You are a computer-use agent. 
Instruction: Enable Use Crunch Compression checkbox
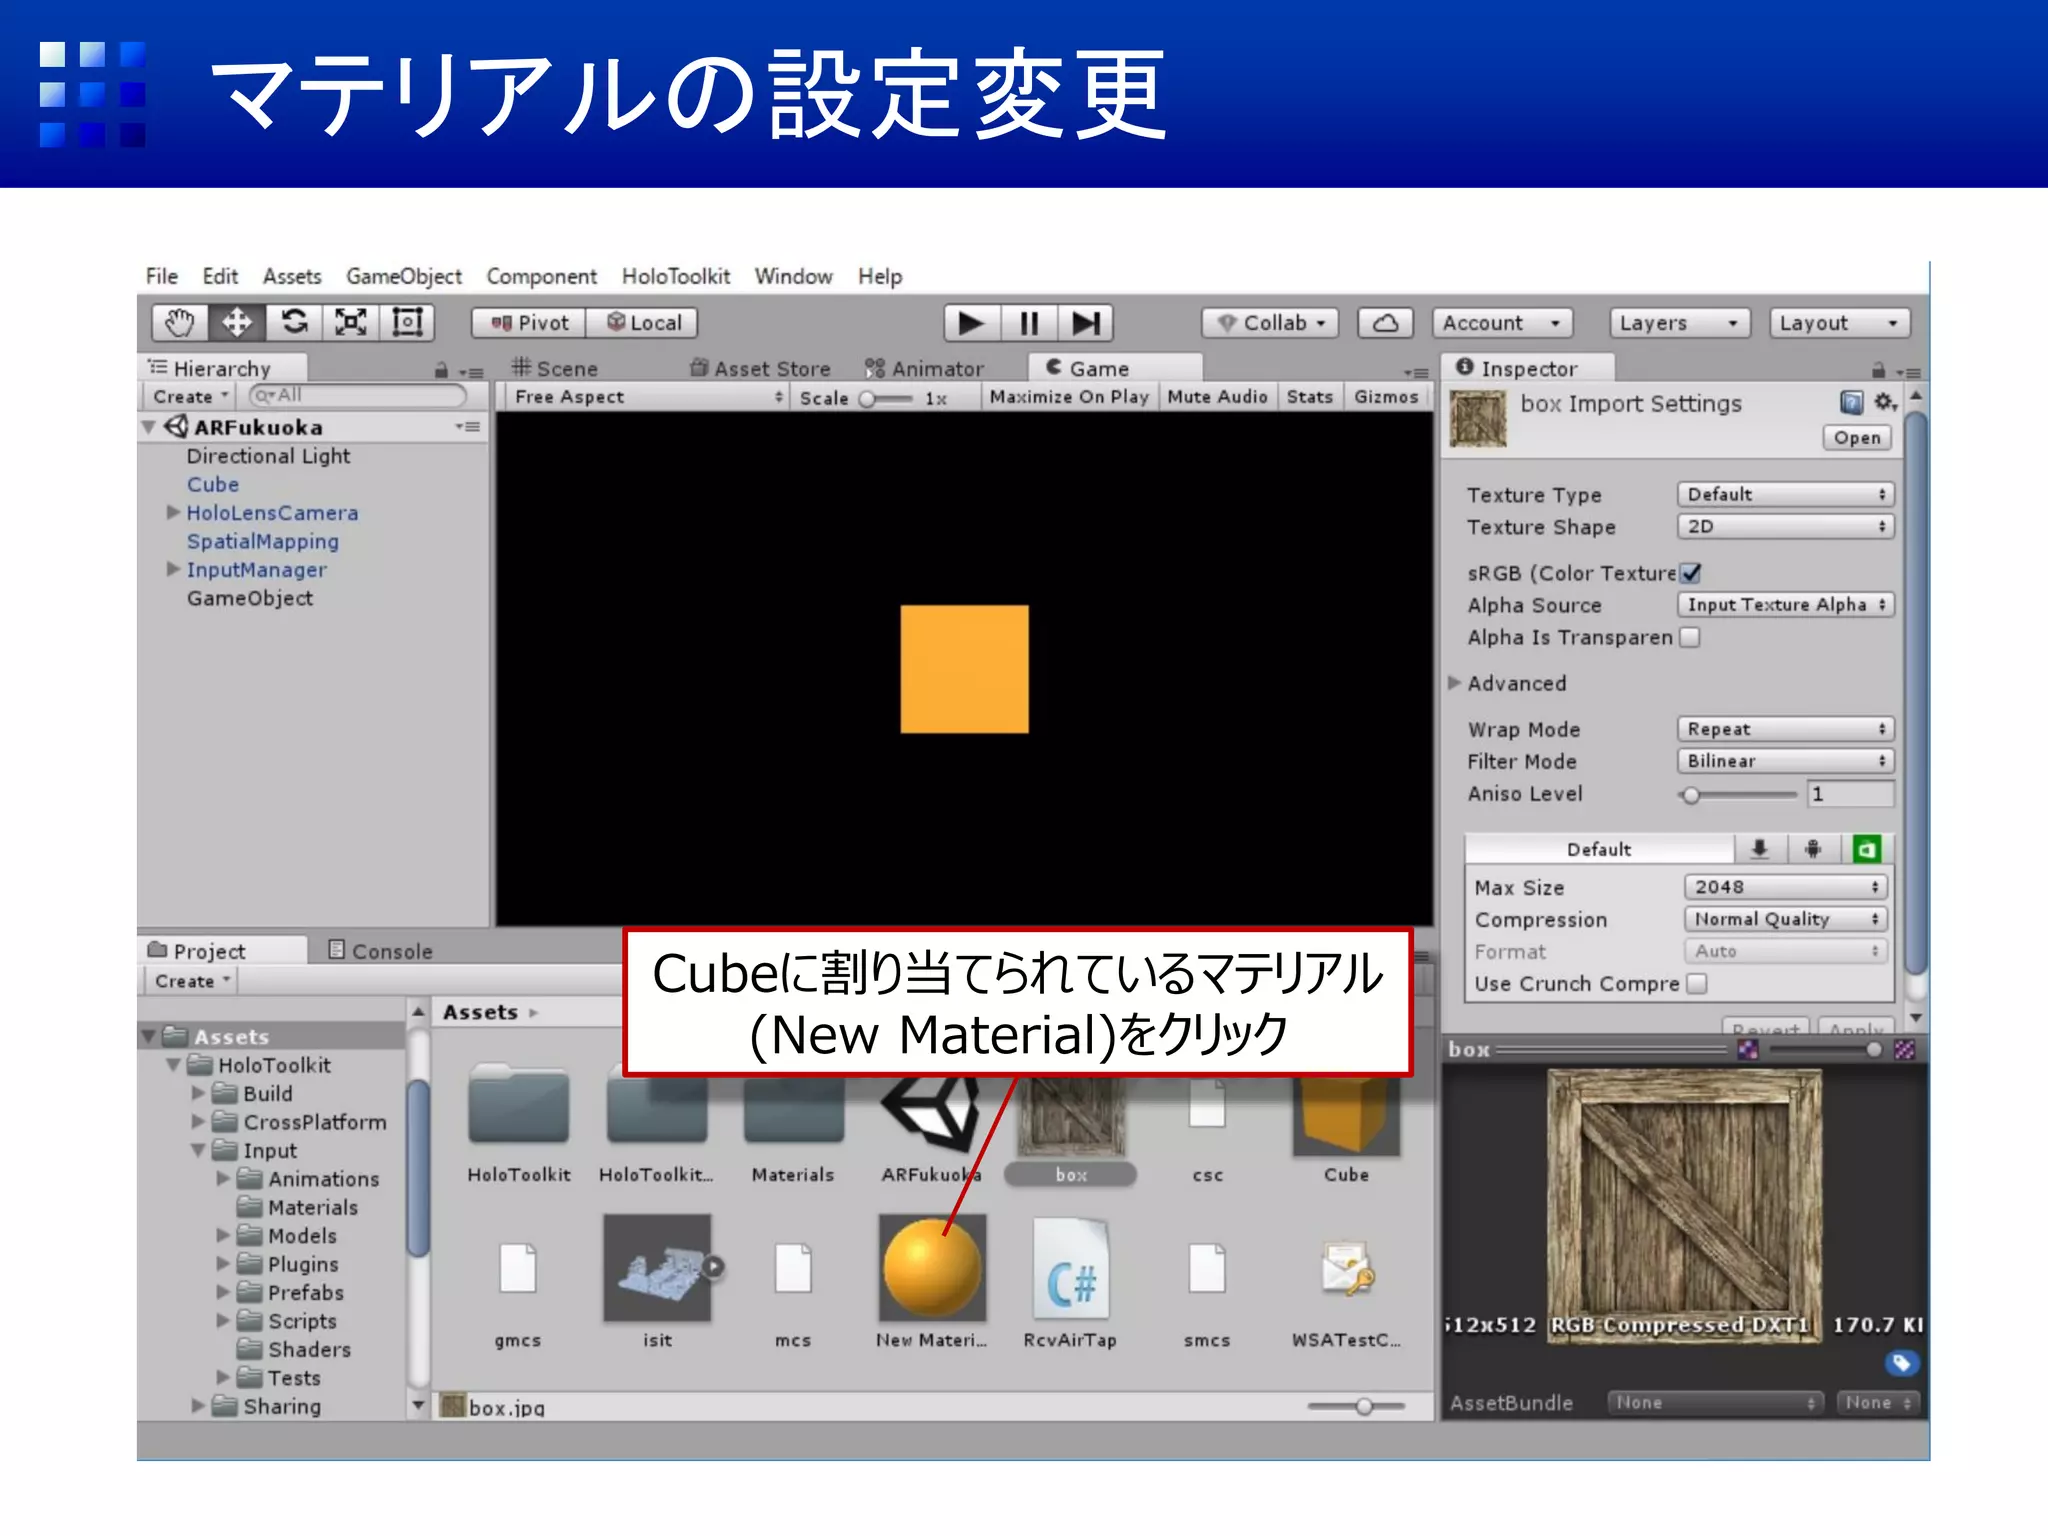coord(1696,984)
